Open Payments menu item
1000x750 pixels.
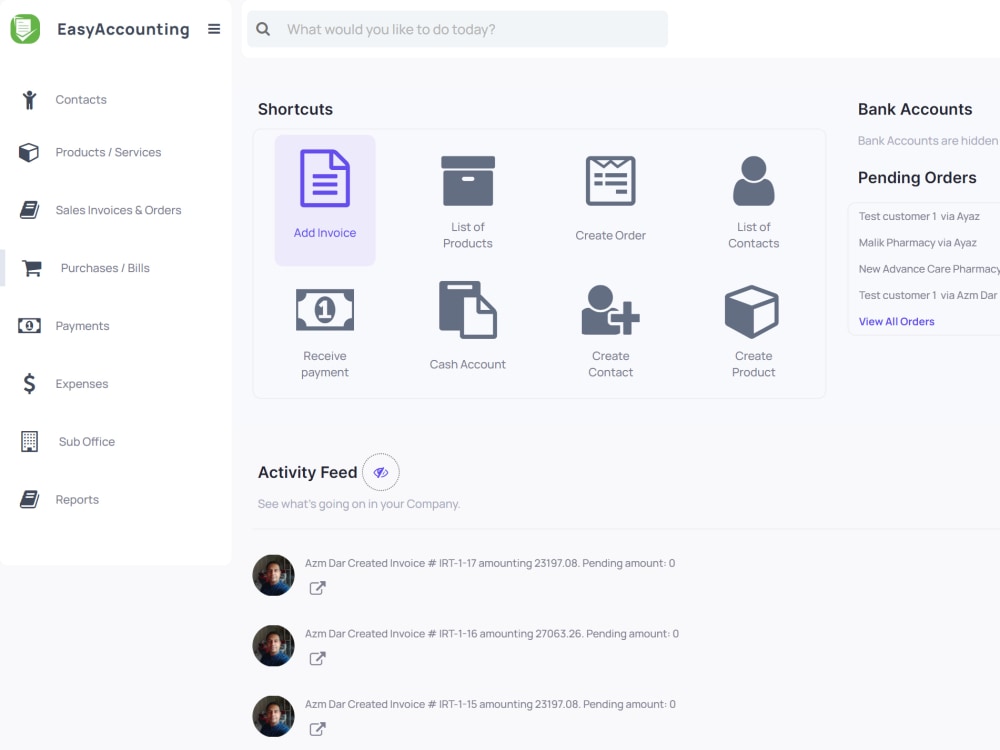coord(82,326)
